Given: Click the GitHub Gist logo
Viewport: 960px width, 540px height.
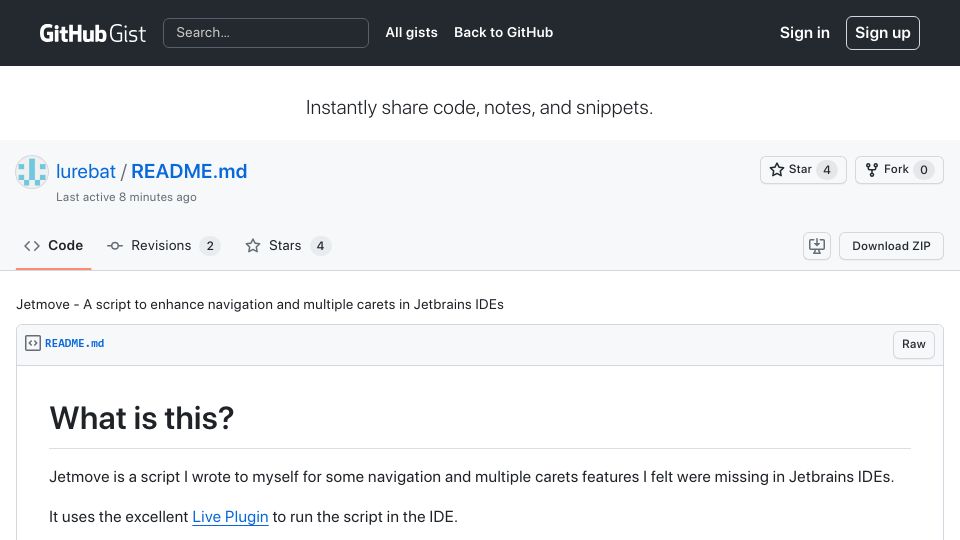Looking at the screenshot, I should pyautogui.click(x=92, y=33).
